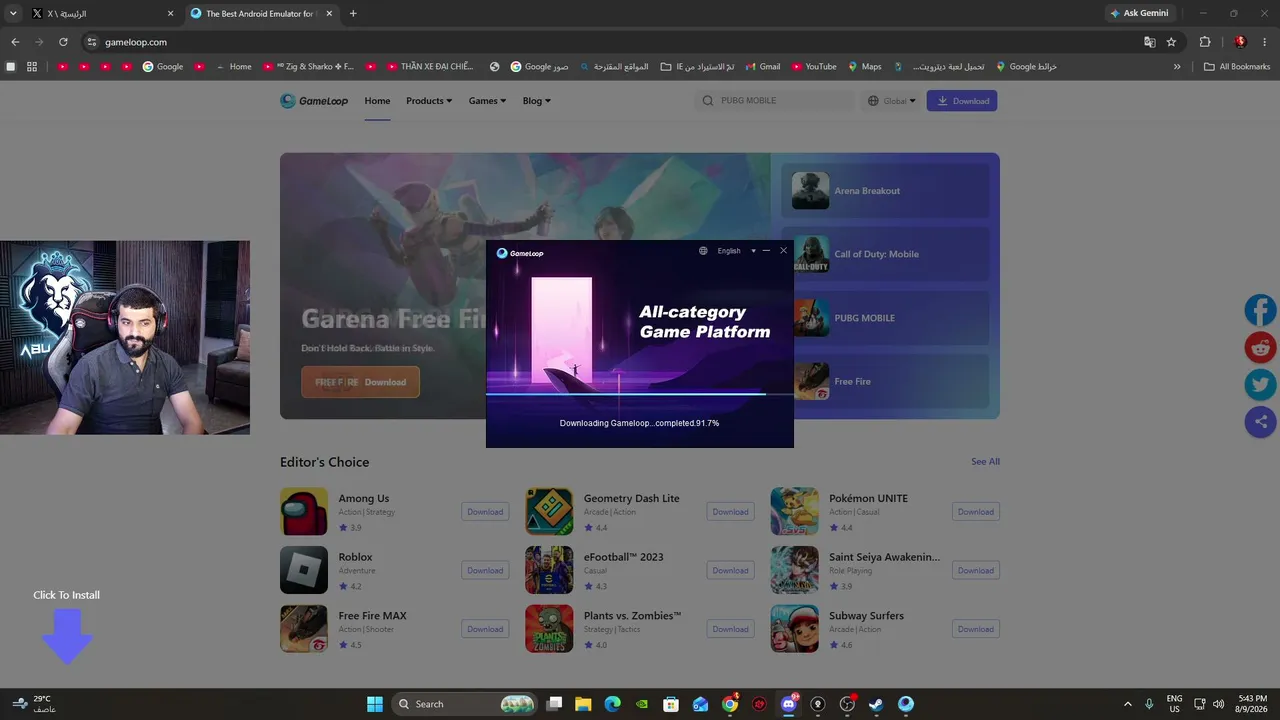Click the generic share icon on the right edge
1280x720 pixels.
pyautogui.click(x=1260, y=421)
